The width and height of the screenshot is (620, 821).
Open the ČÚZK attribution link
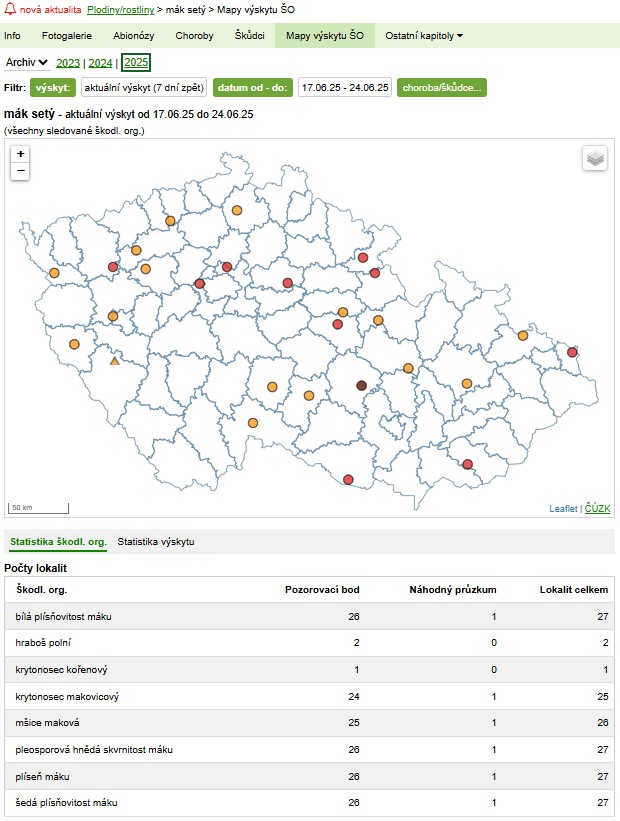[x=597, y=508]
